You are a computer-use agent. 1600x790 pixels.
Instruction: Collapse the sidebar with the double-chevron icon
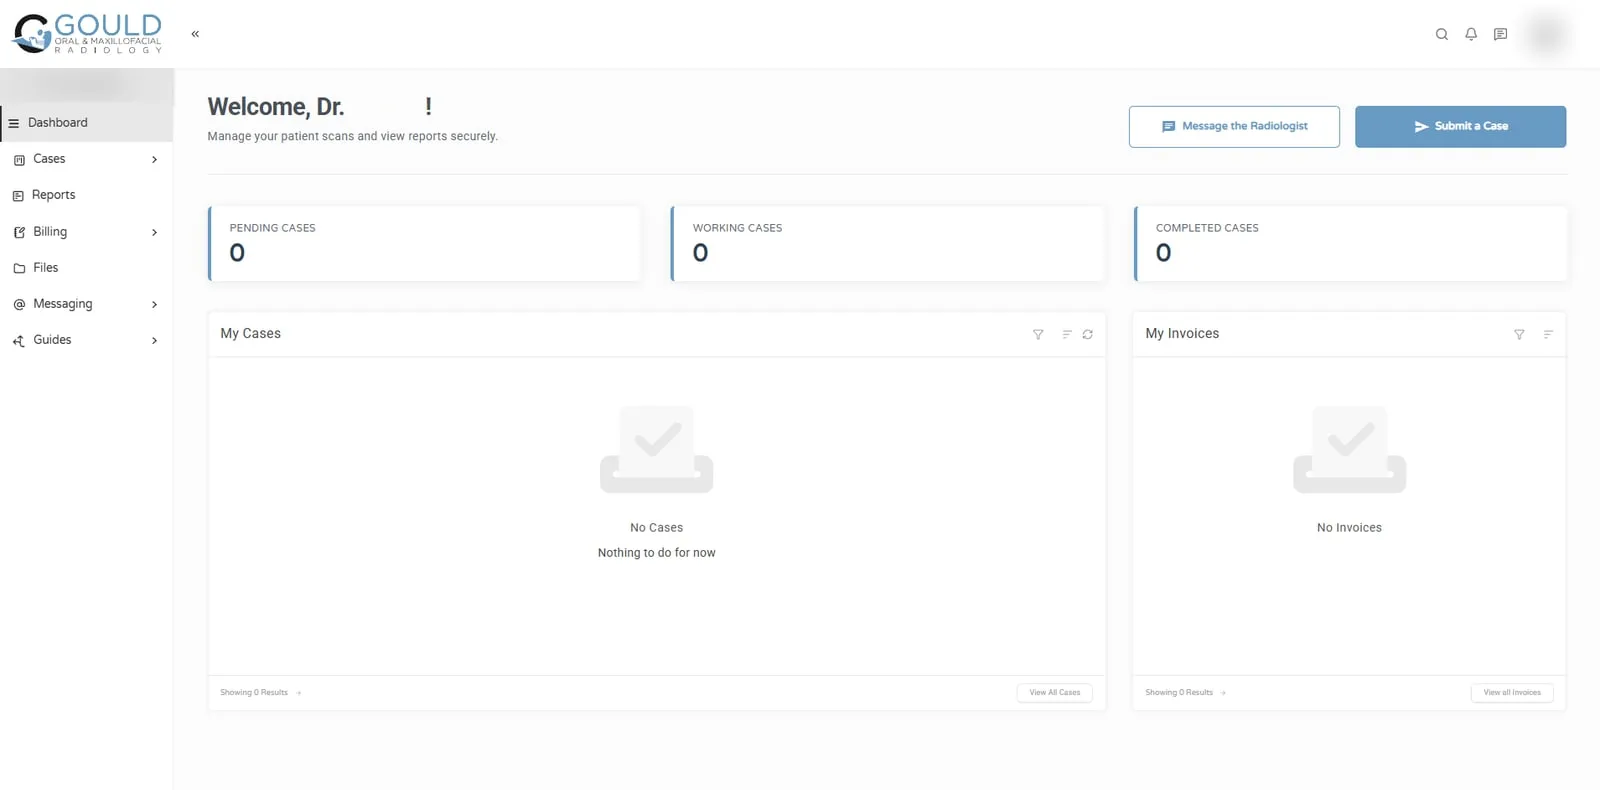[195, 34]
